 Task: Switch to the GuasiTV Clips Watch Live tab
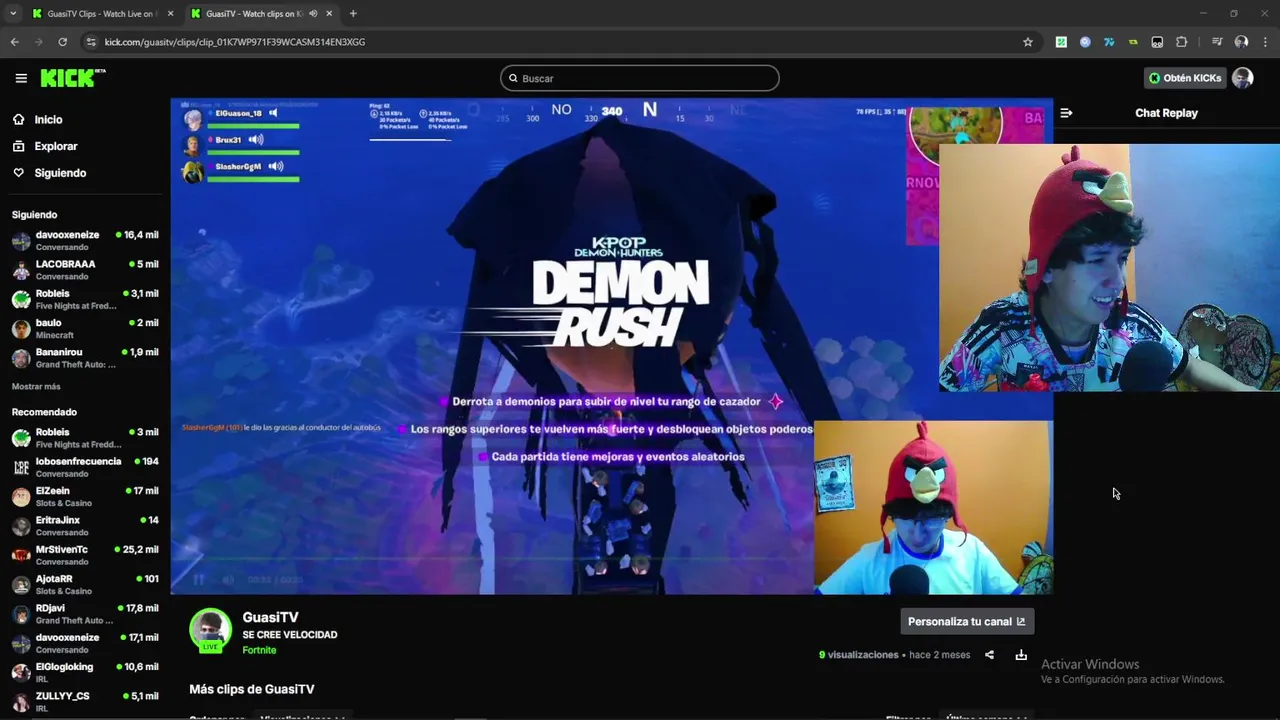pyautogui.click(x=100, y=13)
